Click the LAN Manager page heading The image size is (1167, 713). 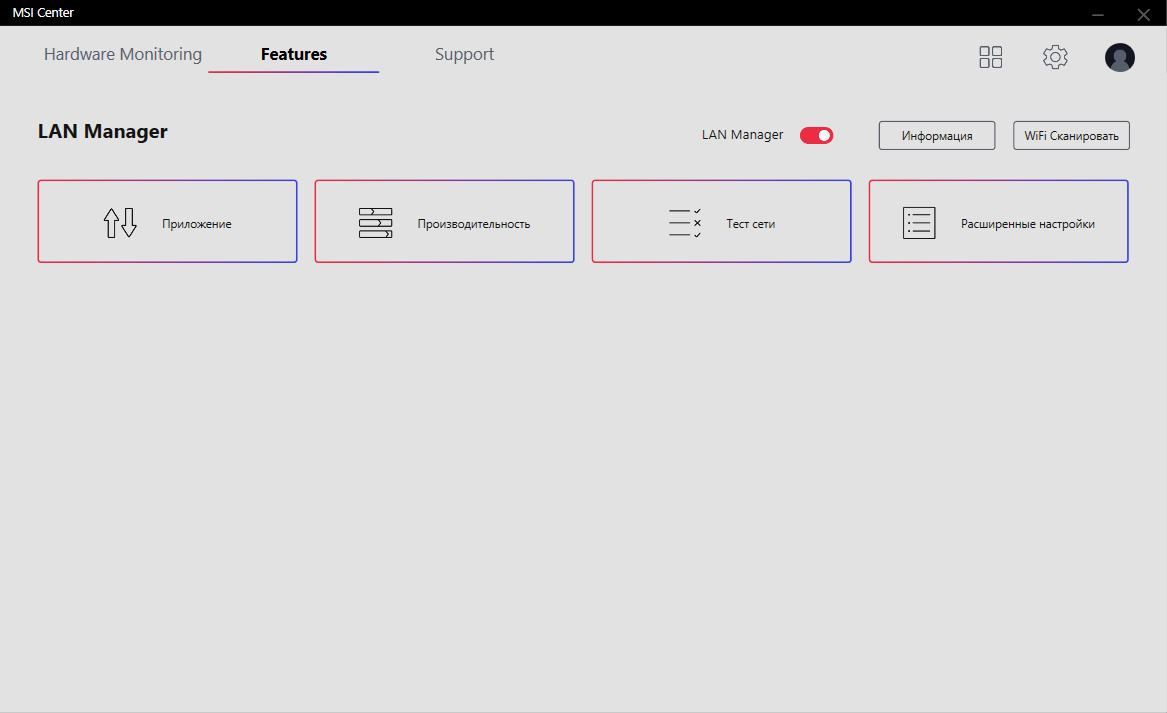(x=103, y=132)
